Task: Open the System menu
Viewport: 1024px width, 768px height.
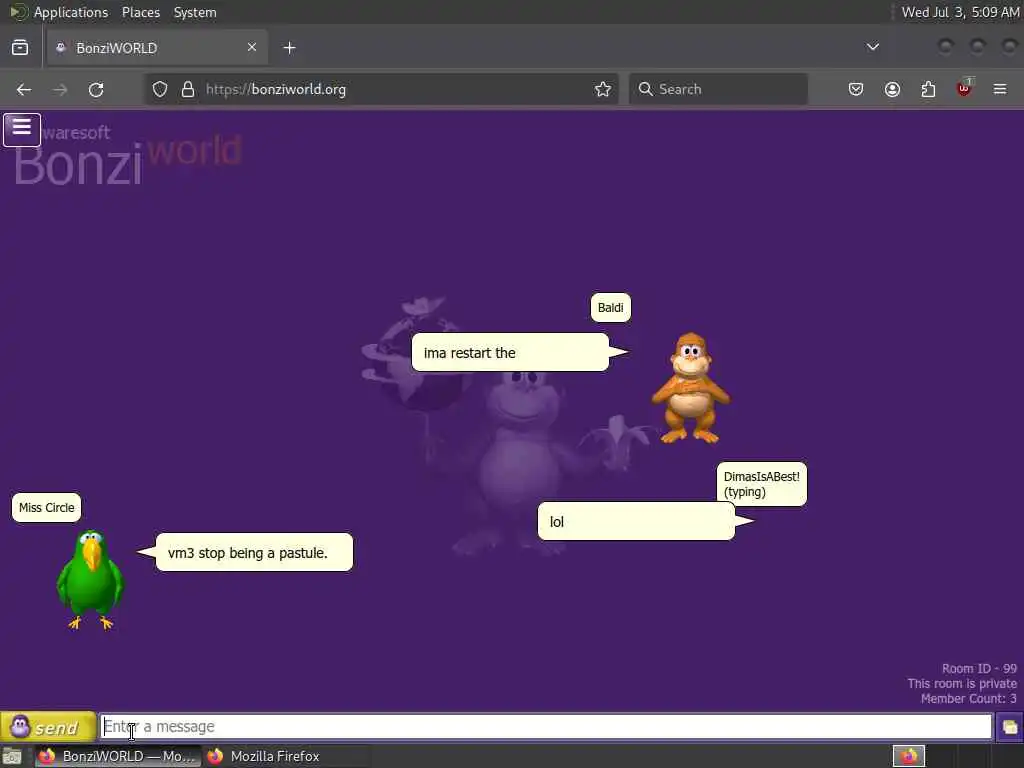Action: click(x=195, y=12)
